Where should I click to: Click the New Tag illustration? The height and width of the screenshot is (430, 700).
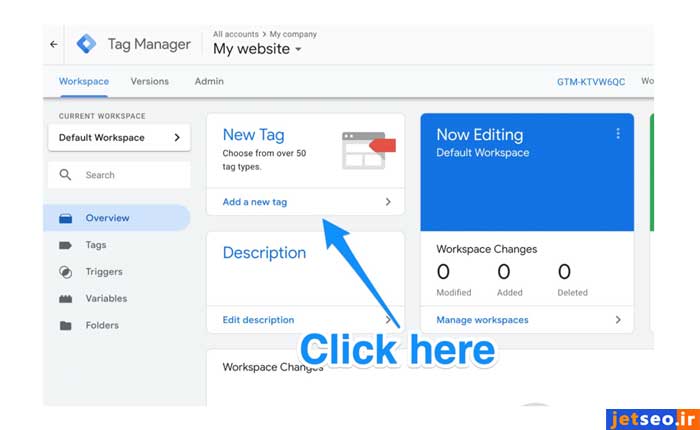point(368,148)
